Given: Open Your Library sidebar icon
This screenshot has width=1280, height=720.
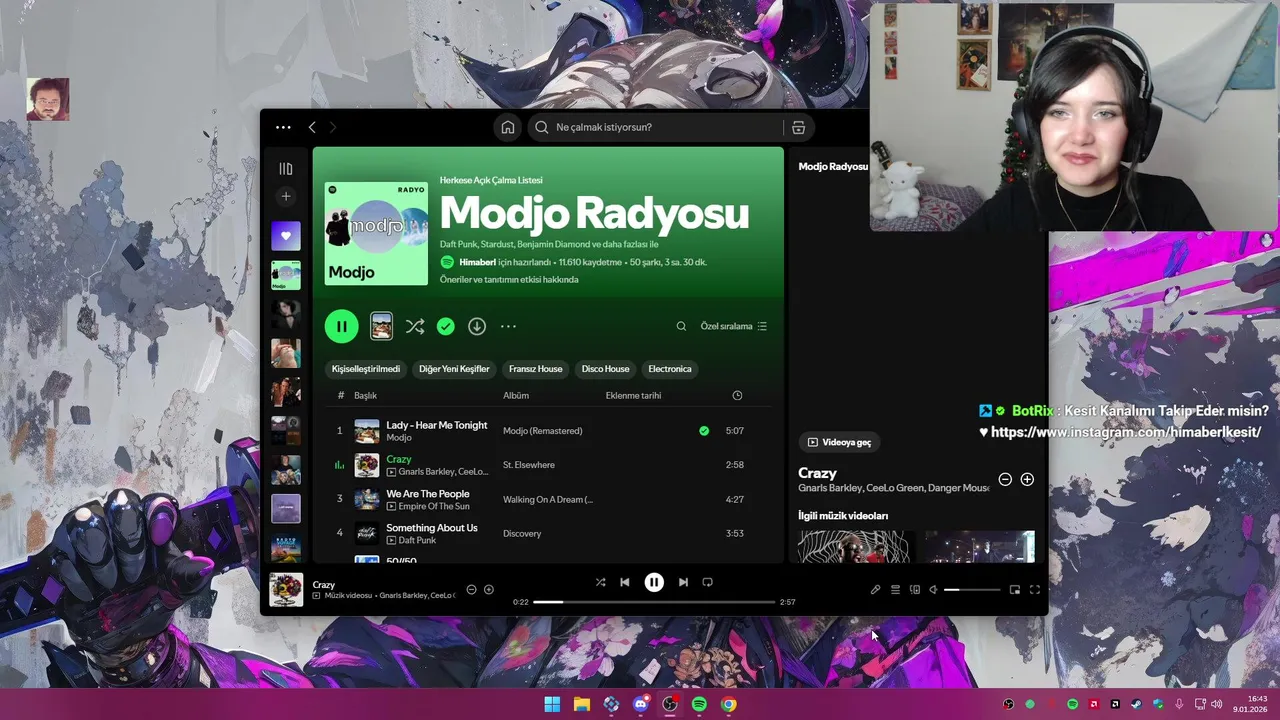Looking at the screenshot, I should 286,169.
